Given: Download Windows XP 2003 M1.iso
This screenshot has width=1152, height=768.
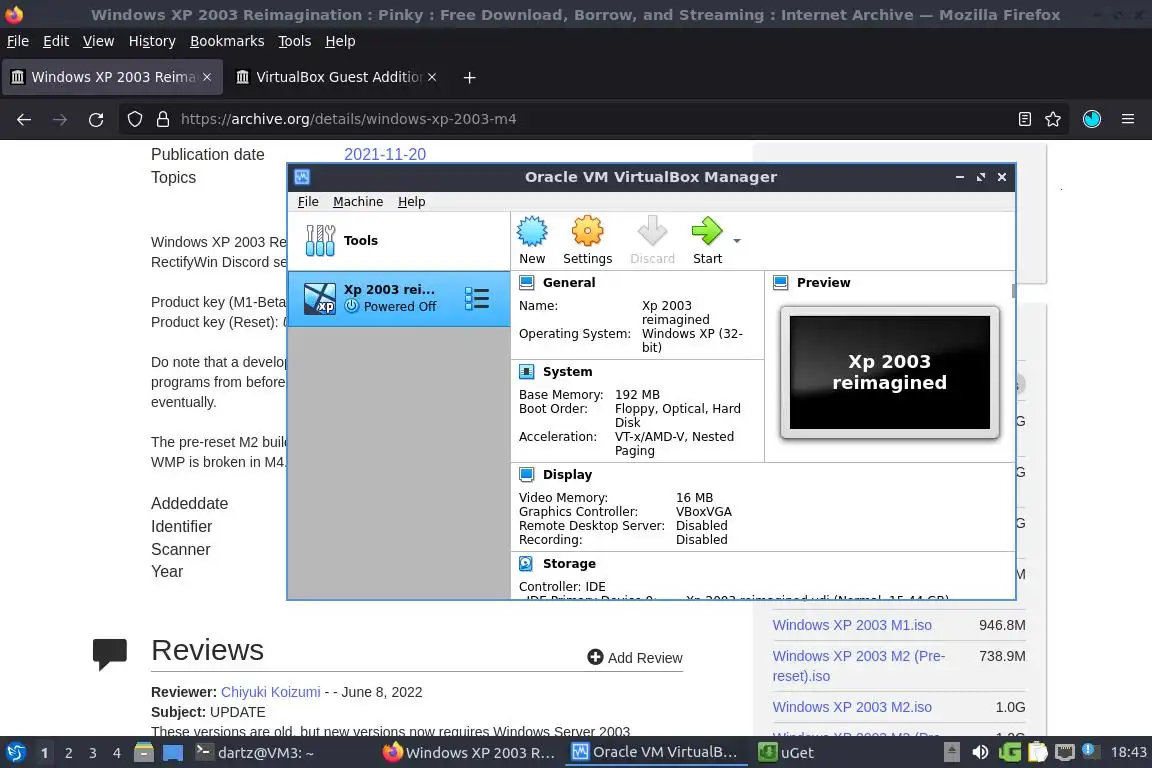Looking at the screenshot, I should point(852,625).
